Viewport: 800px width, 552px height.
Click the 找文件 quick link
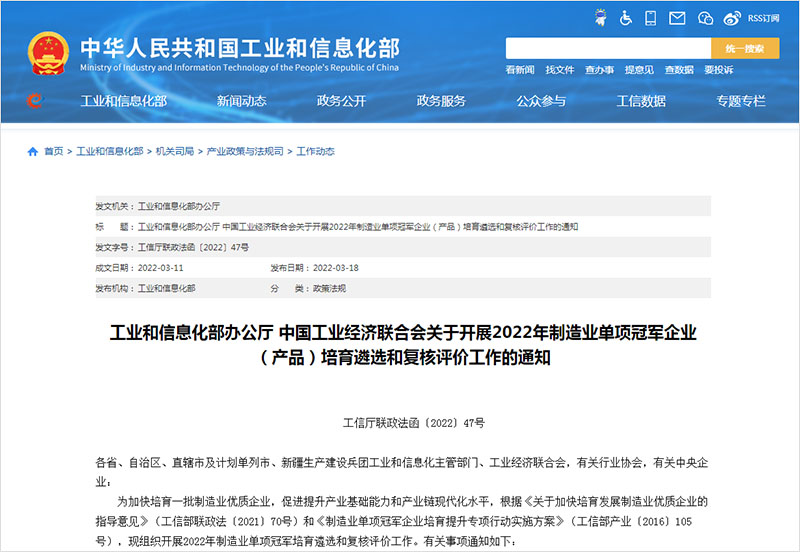click(x=559, y=70)
